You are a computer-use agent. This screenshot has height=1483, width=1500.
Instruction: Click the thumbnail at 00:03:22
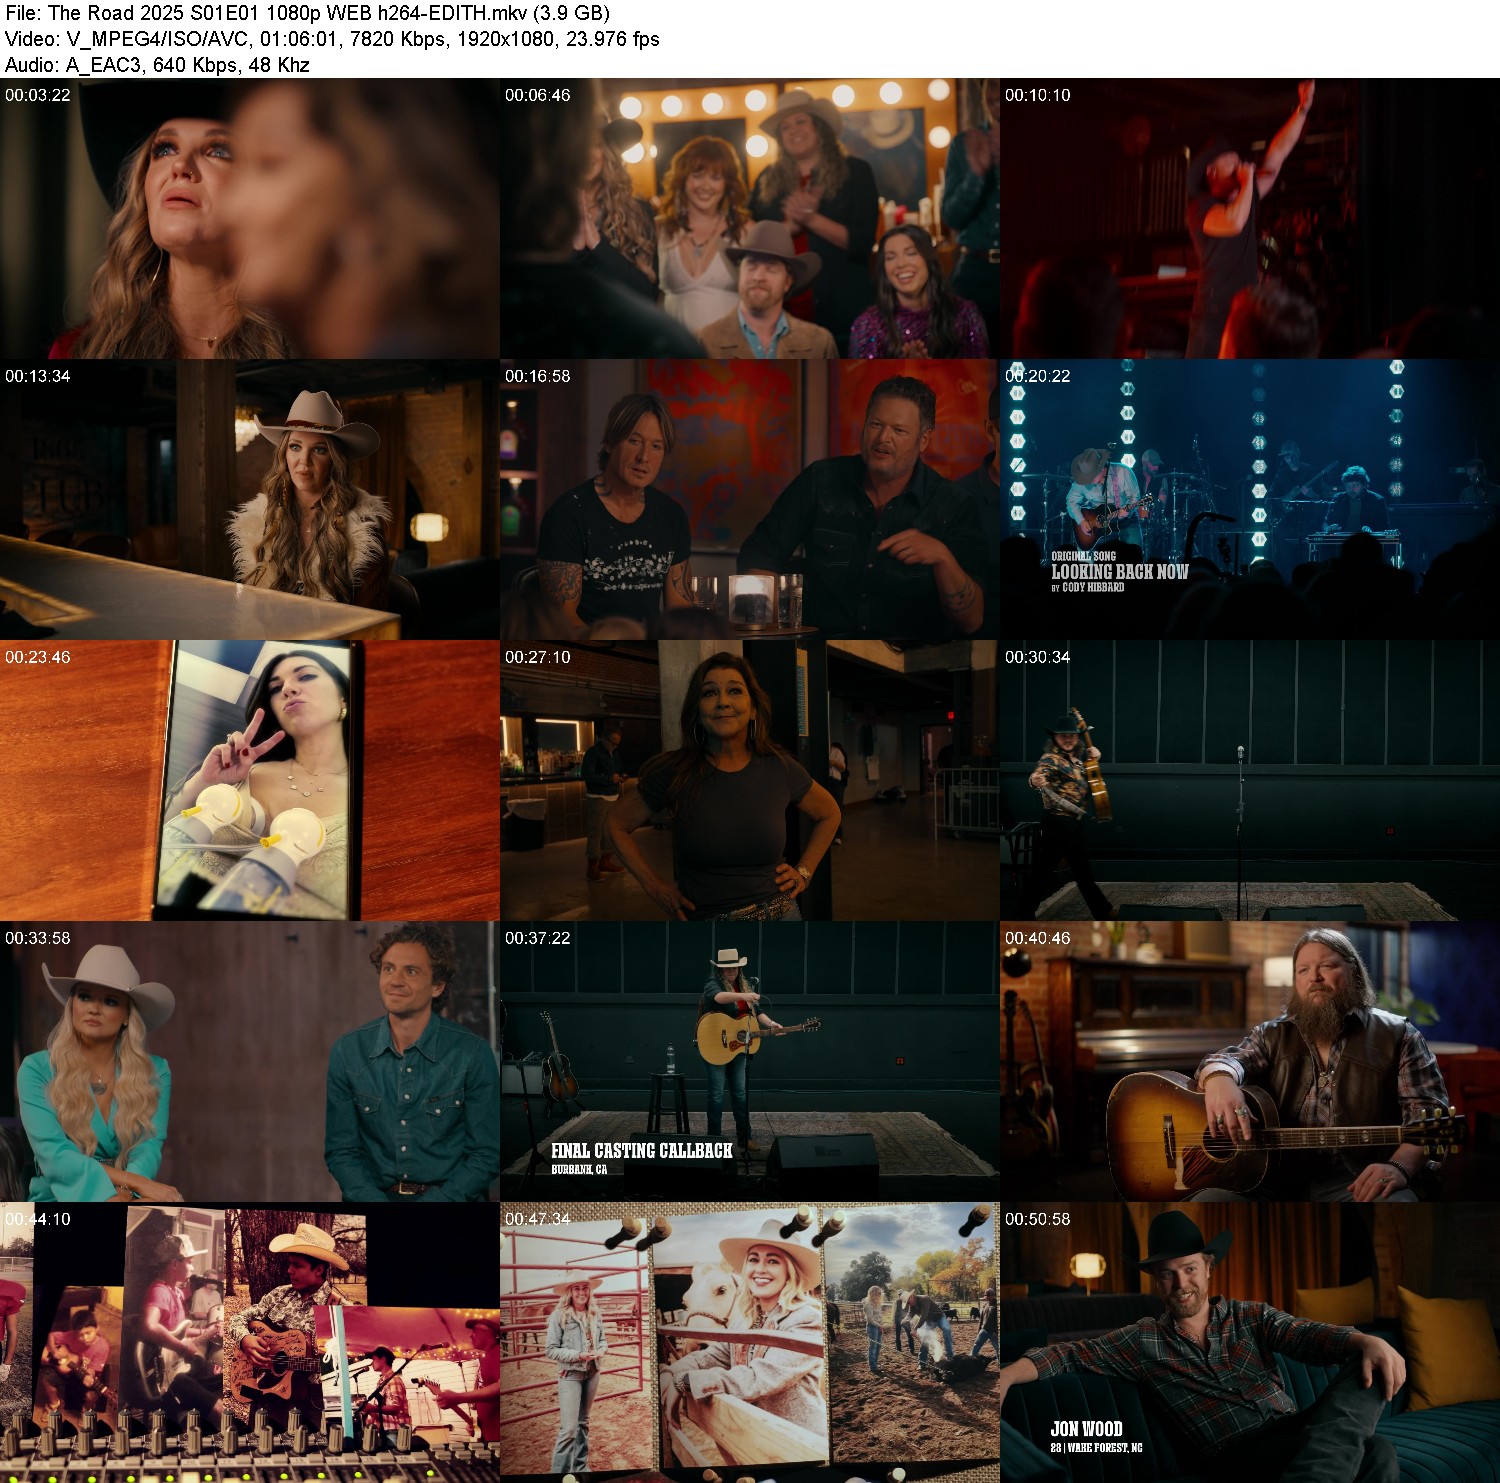(x=249, y=219)
